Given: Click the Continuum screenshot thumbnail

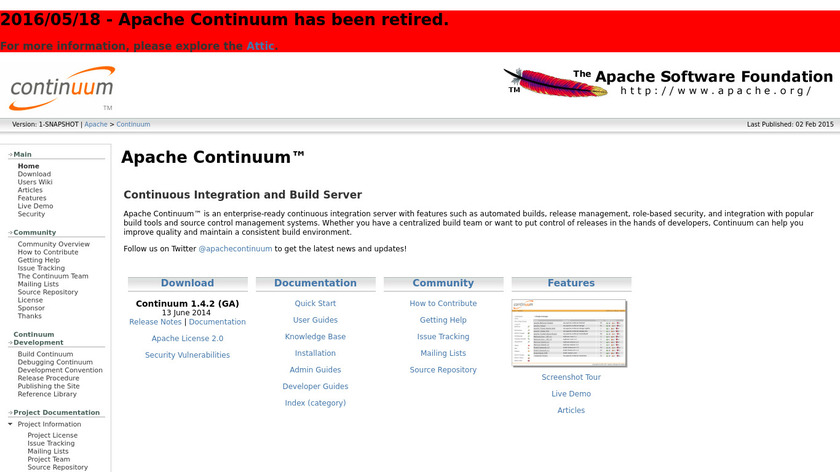Looking at the screenshot, I should [569, 333].
